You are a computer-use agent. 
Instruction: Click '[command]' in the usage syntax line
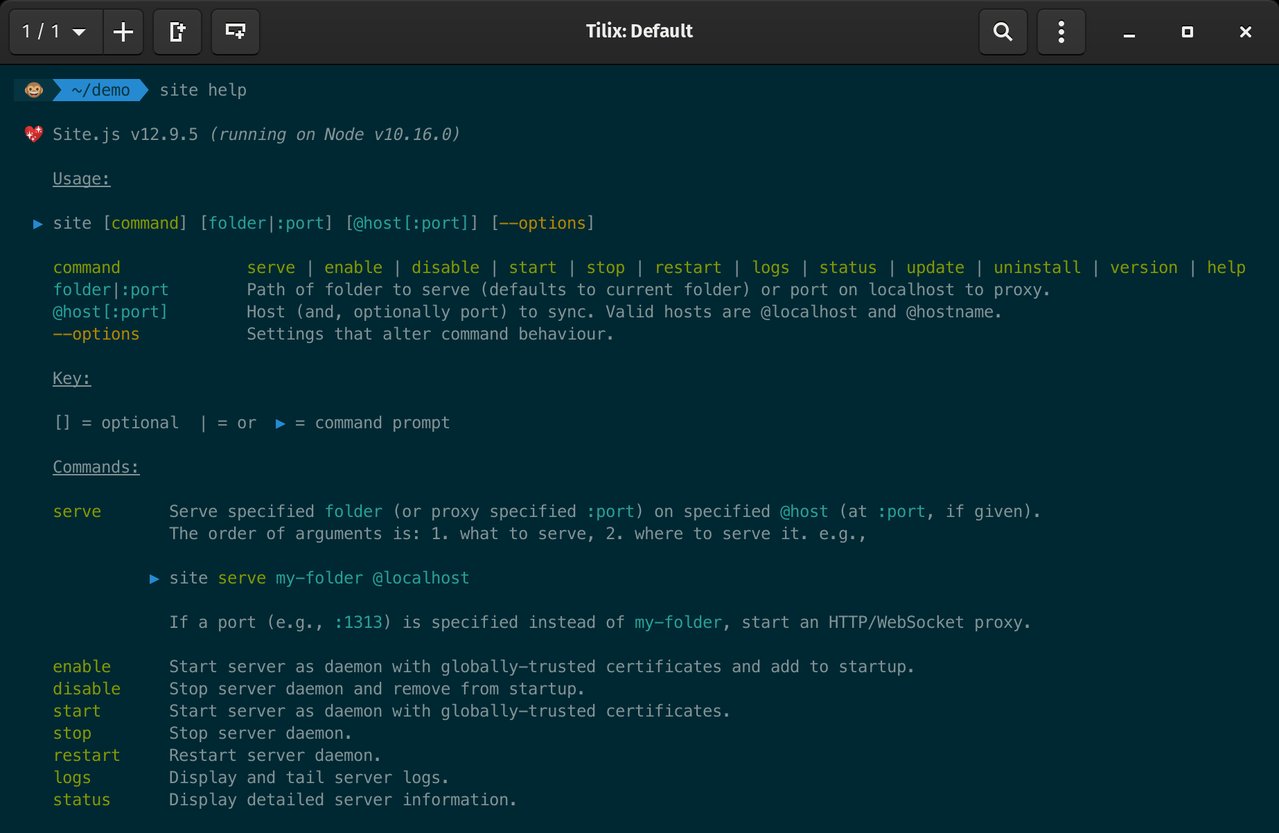click(145, 223)
